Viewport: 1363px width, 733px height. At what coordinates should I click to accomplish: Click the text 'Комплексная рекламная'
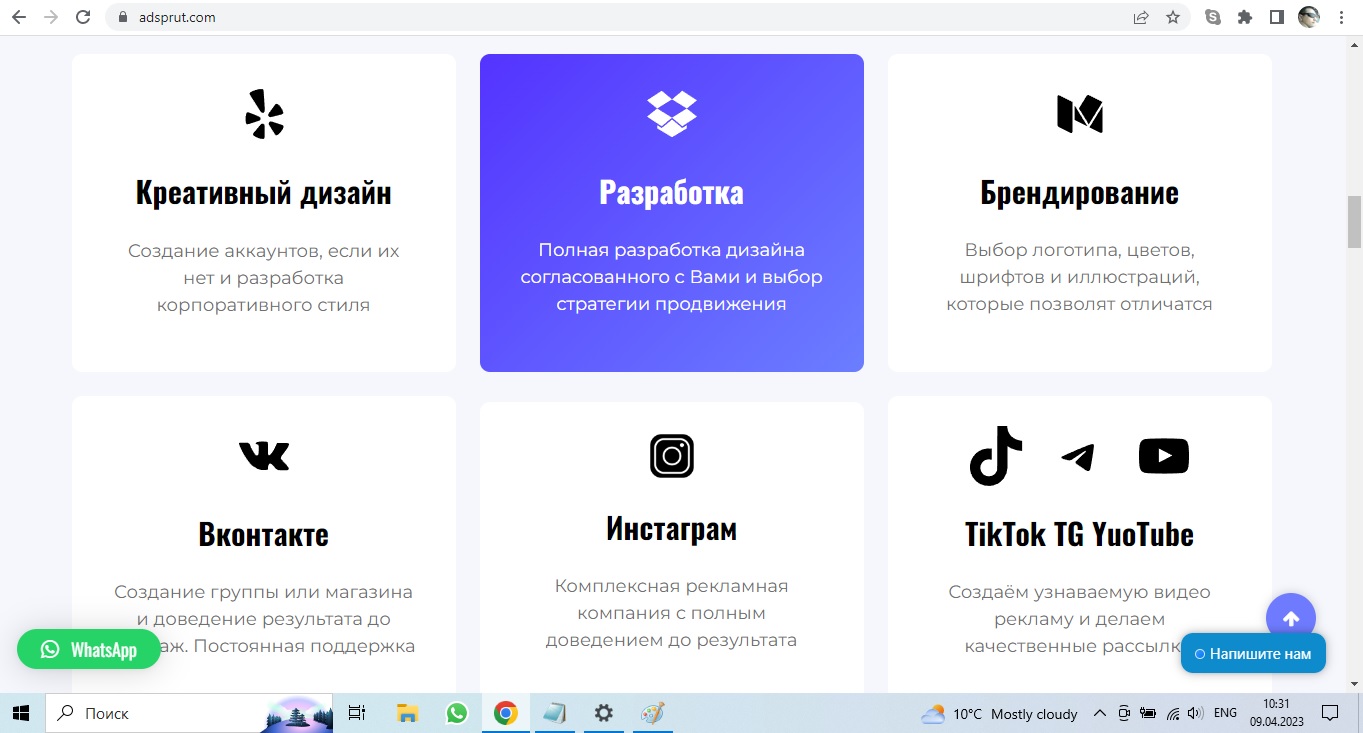coord(672,586)
